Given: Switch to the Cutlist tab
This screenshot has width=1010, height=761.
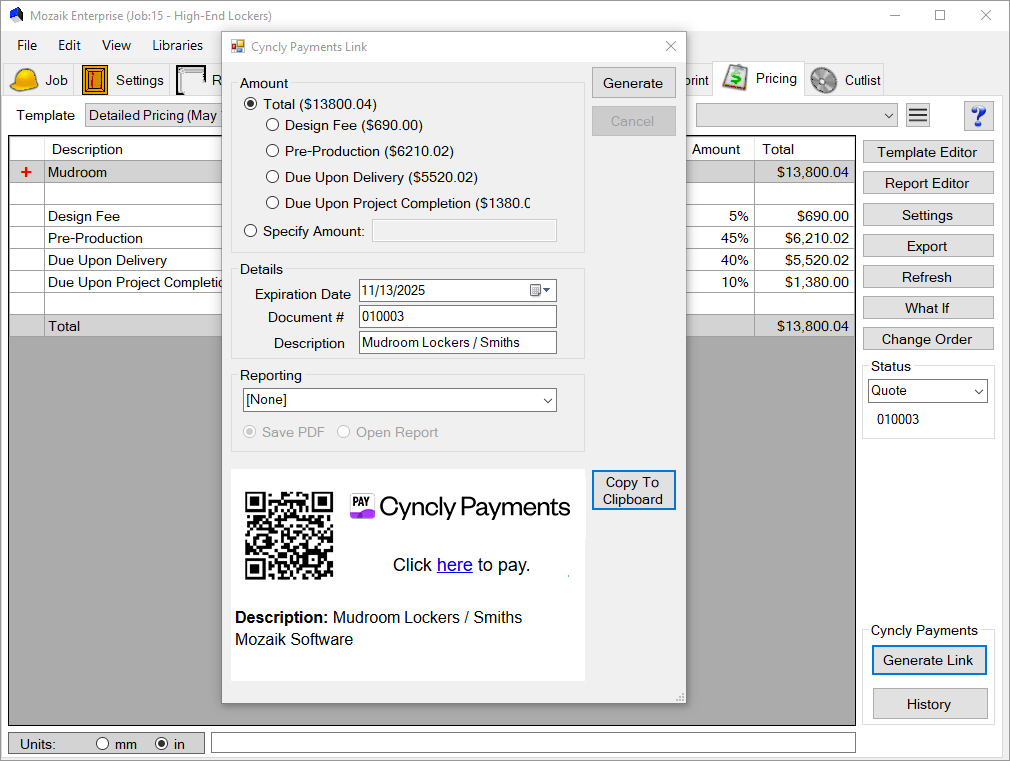Looking at the screenshot, I should 846,78.
